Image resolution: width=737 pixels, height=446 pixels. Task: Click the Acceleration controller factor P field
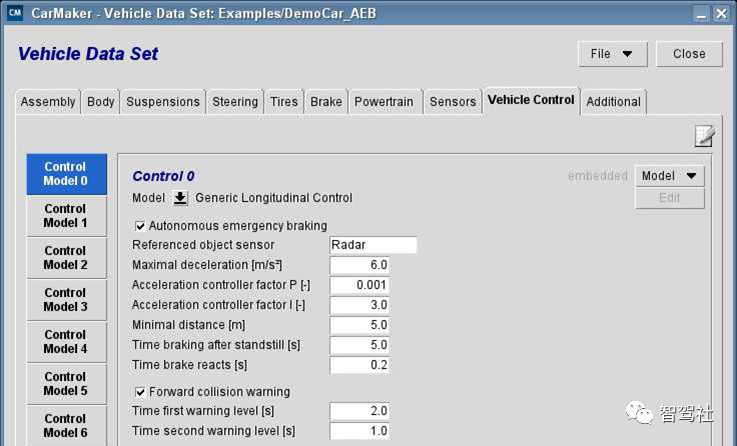[360, 285]
